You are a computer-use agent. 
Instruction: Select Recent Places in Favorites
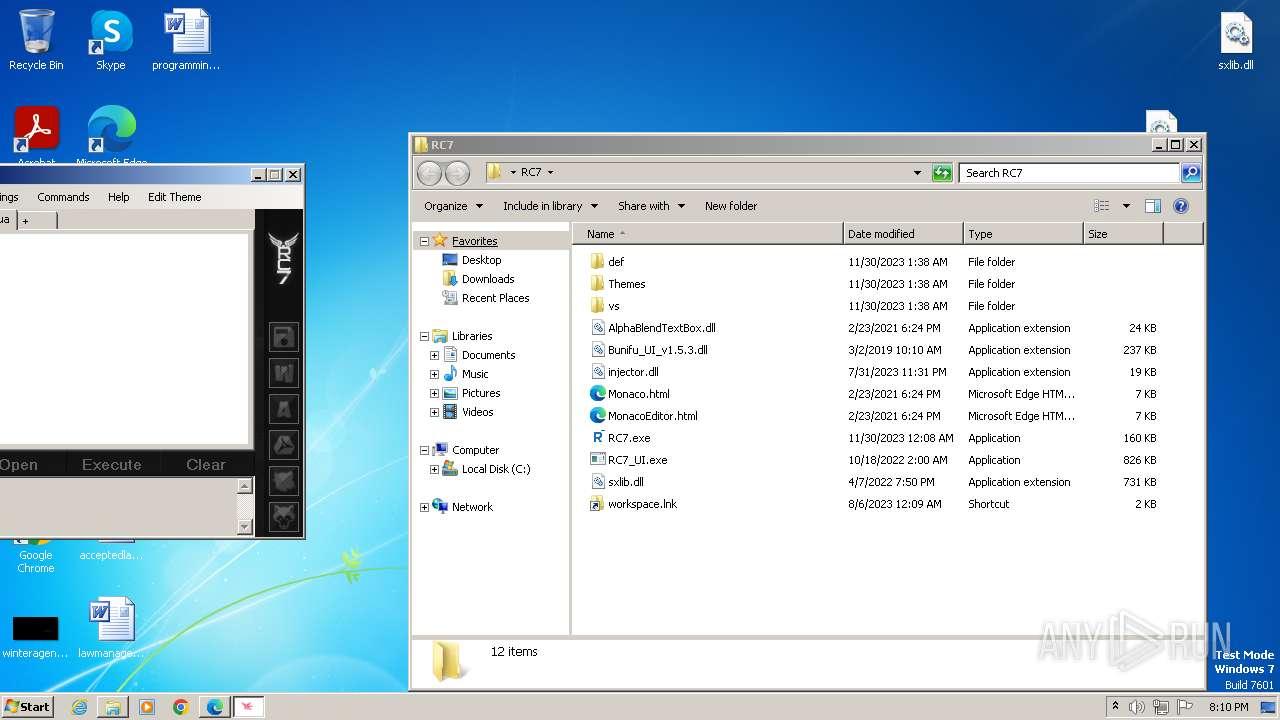[495, 298]
